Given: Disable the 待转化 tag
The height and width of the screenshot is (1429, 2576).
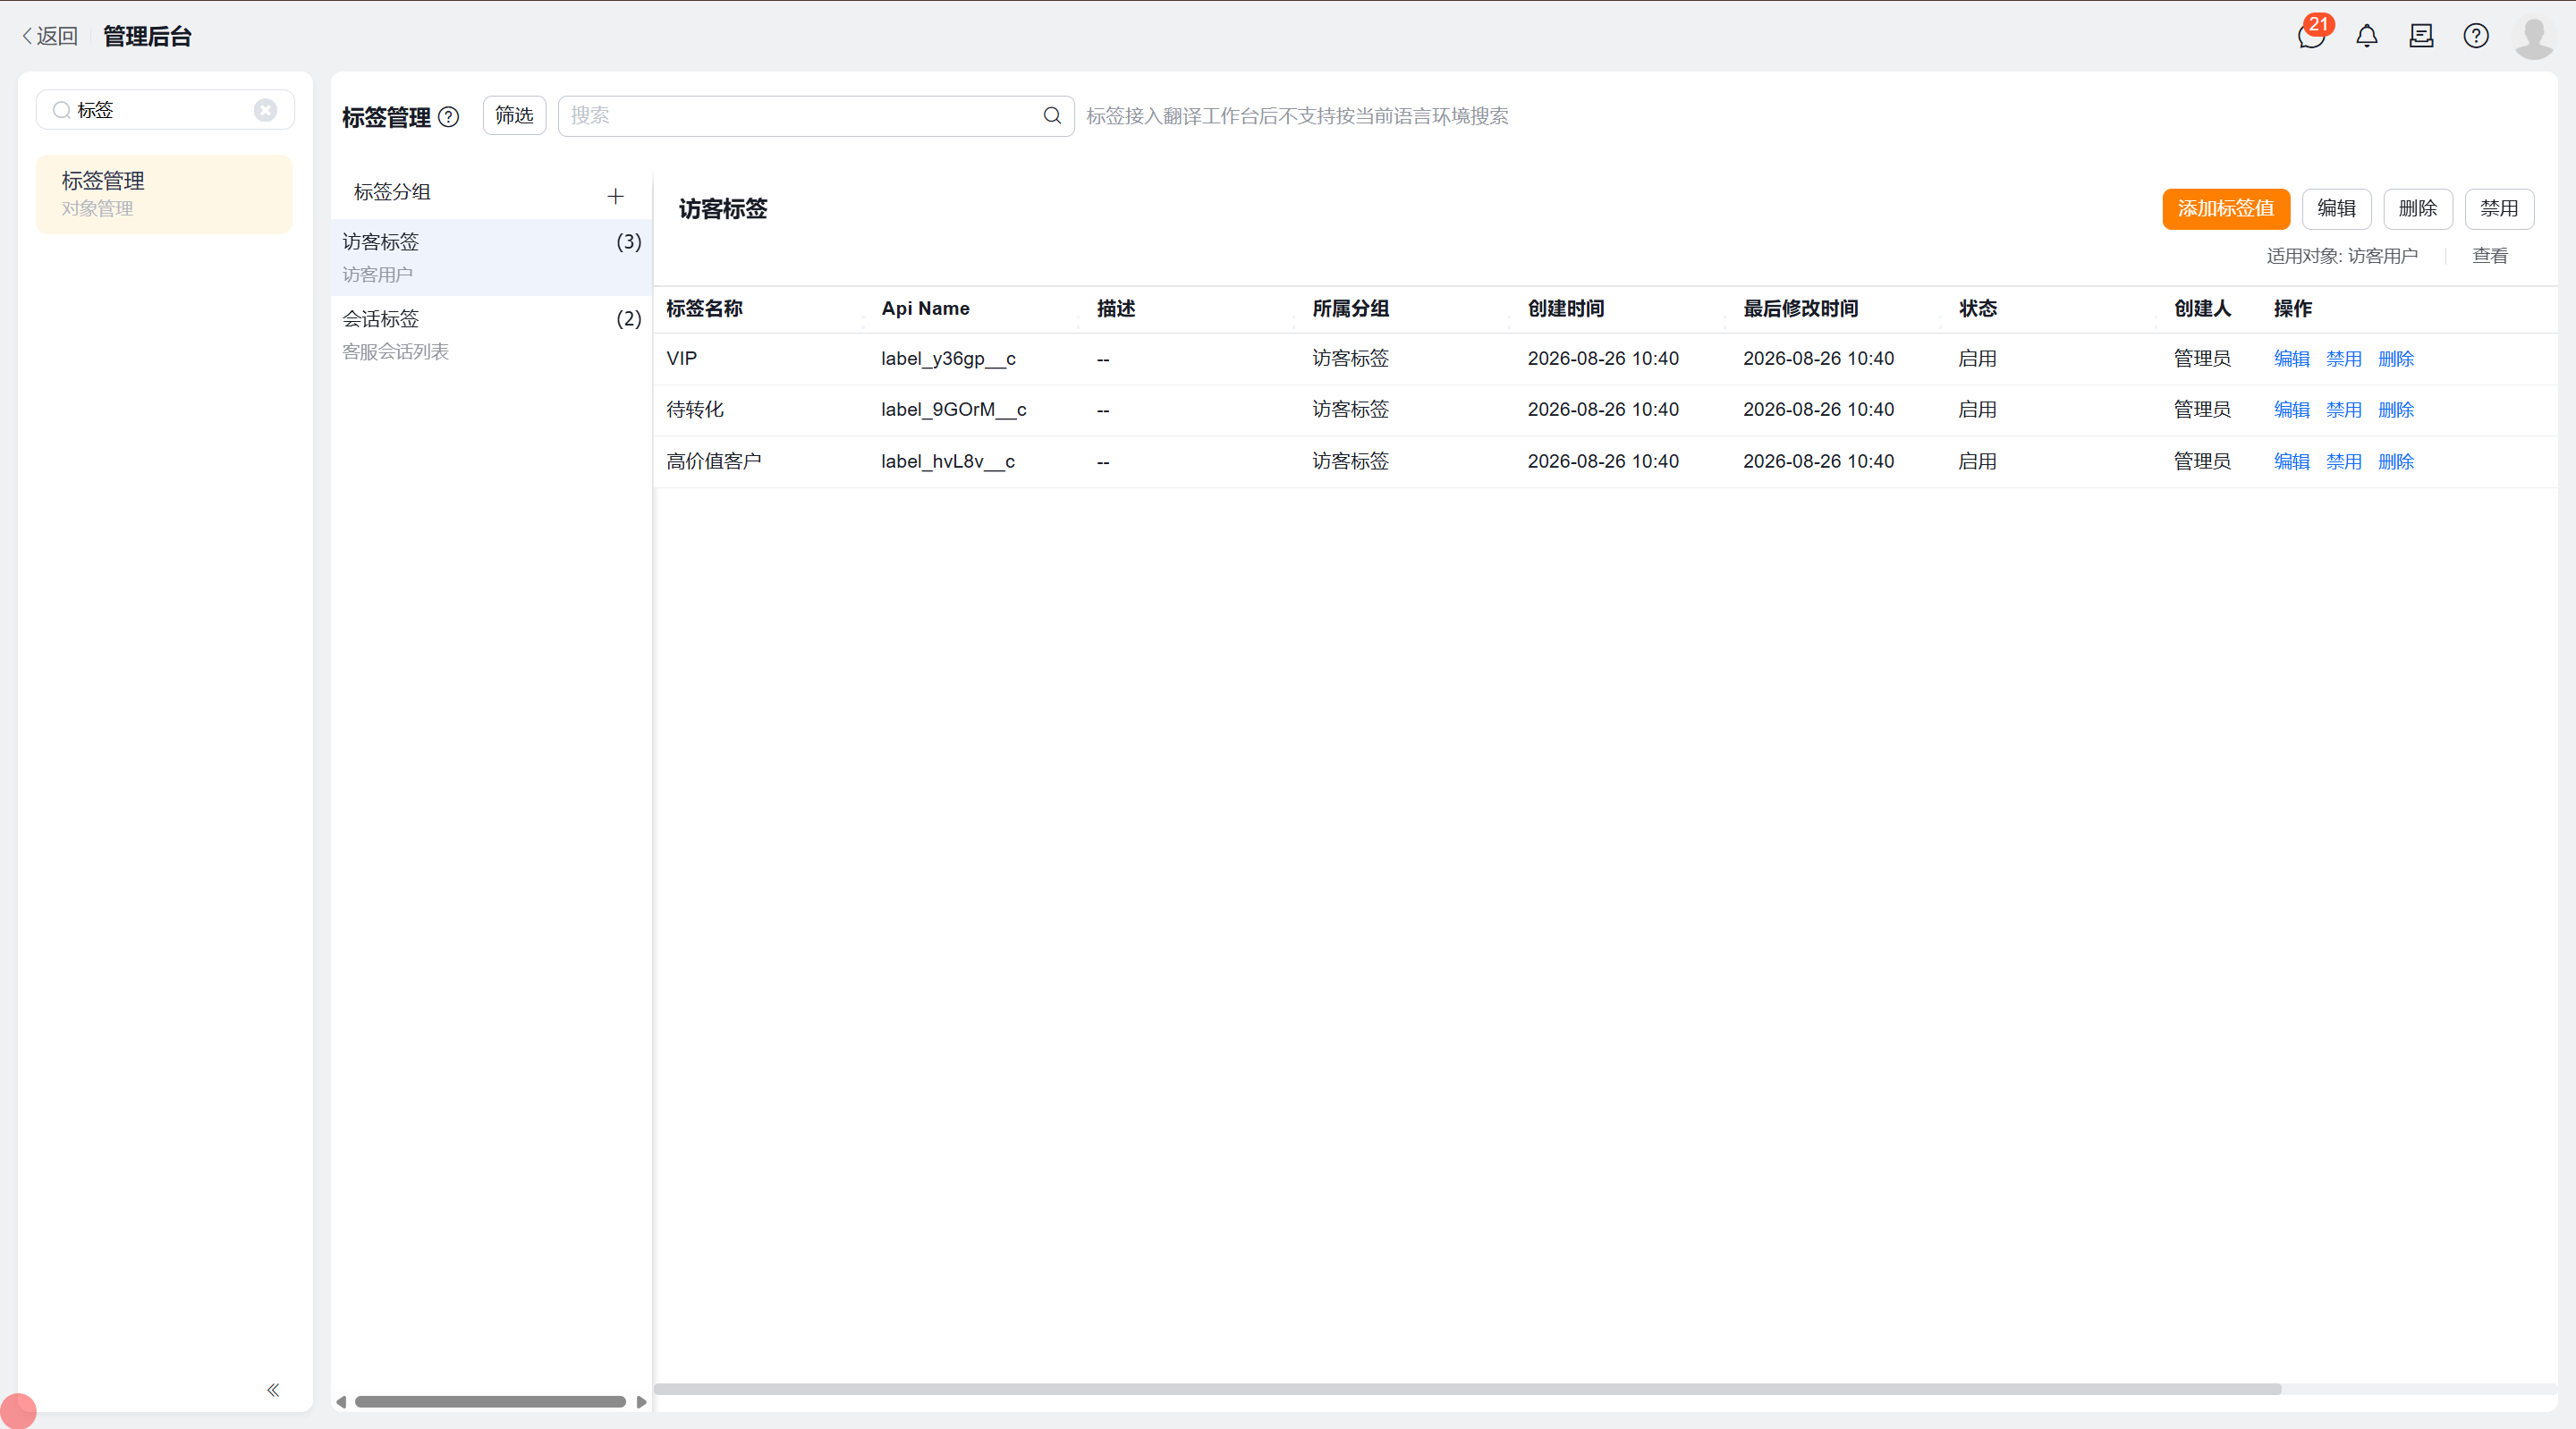Looking at the screenshot, I should tap(2343, 410).
